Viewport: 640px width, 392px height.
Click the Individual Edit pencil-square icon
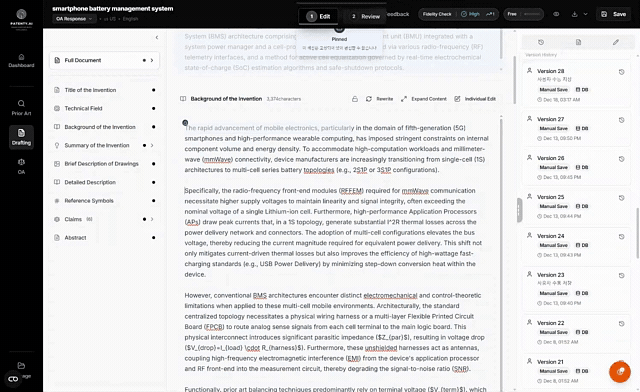point(457,99)
